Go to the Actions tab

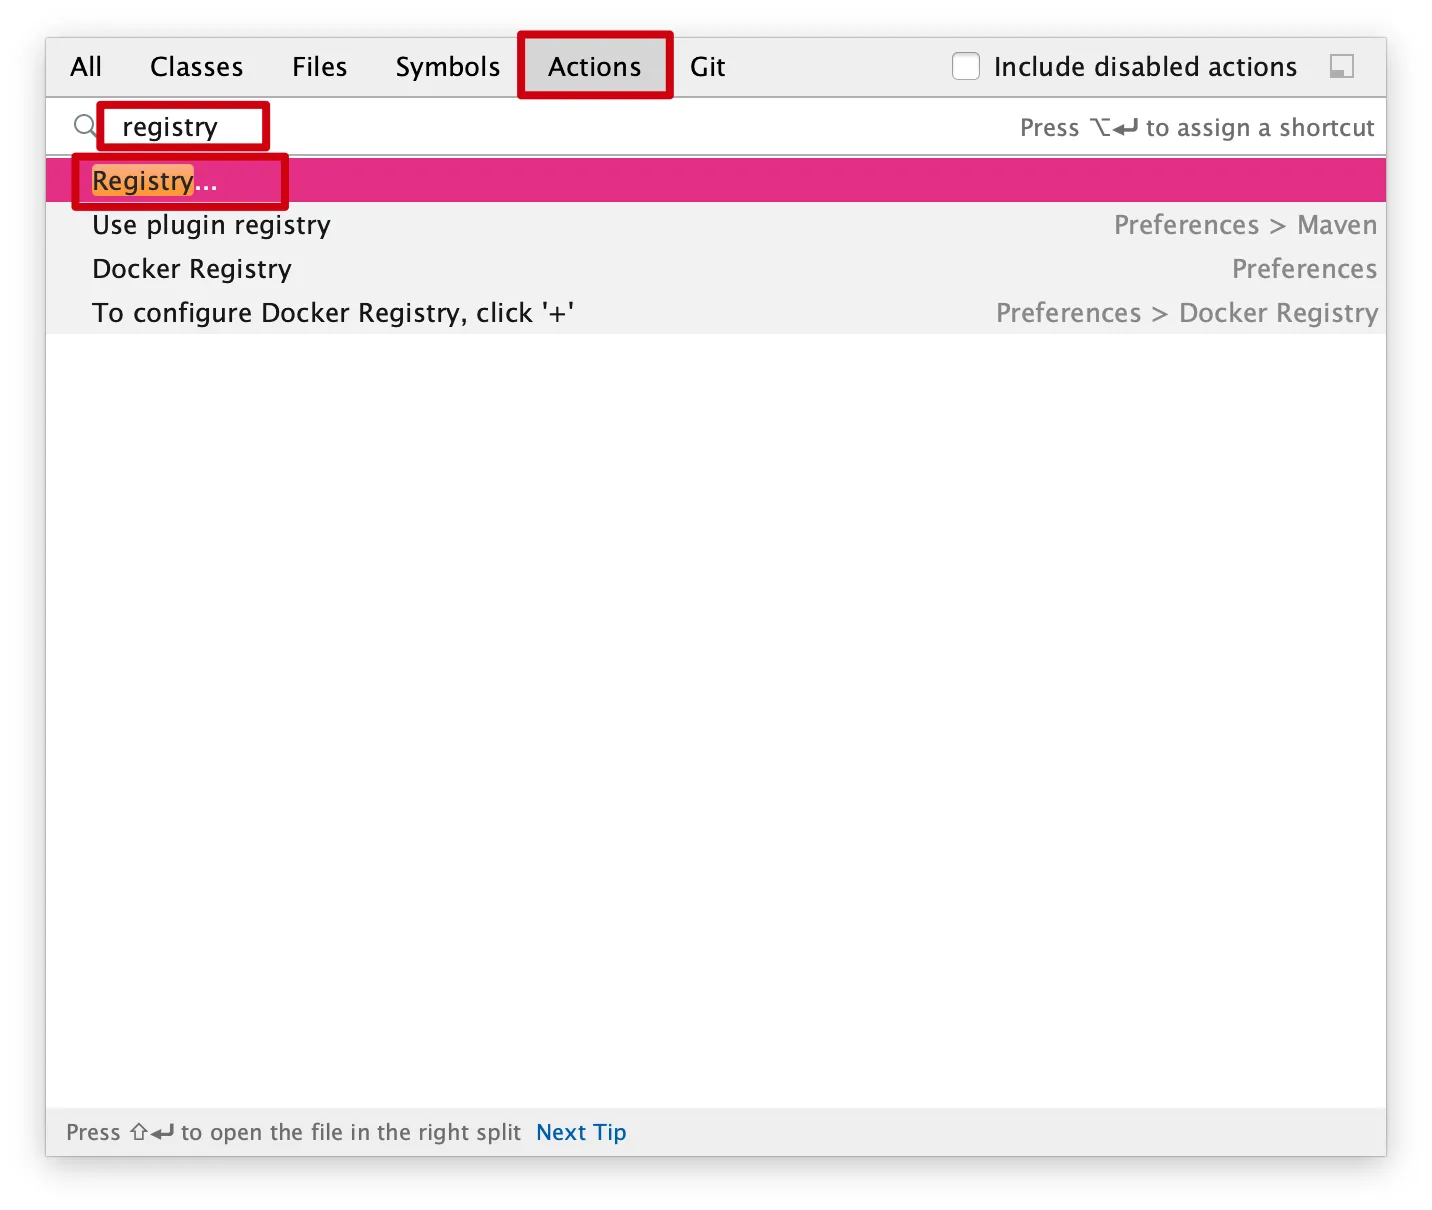(594, 67)
